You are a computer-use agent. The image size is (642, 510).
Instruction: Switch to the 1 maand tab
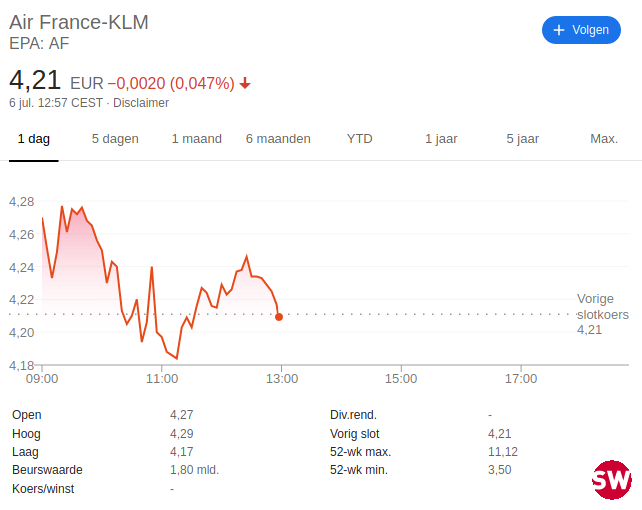coord(197,139)
